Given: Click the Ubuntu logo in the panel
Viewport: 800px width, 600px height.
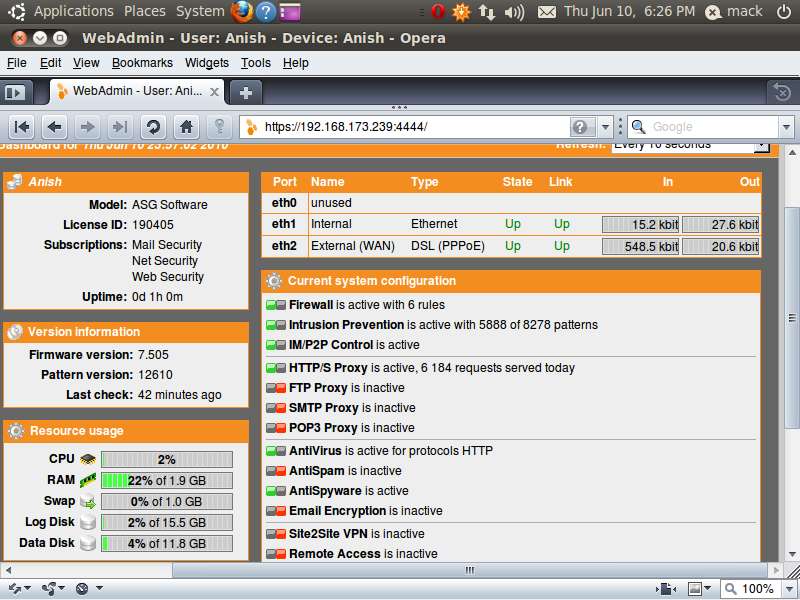Looking at the screenshot, I should pyautogui.click(x=16, y=11).
